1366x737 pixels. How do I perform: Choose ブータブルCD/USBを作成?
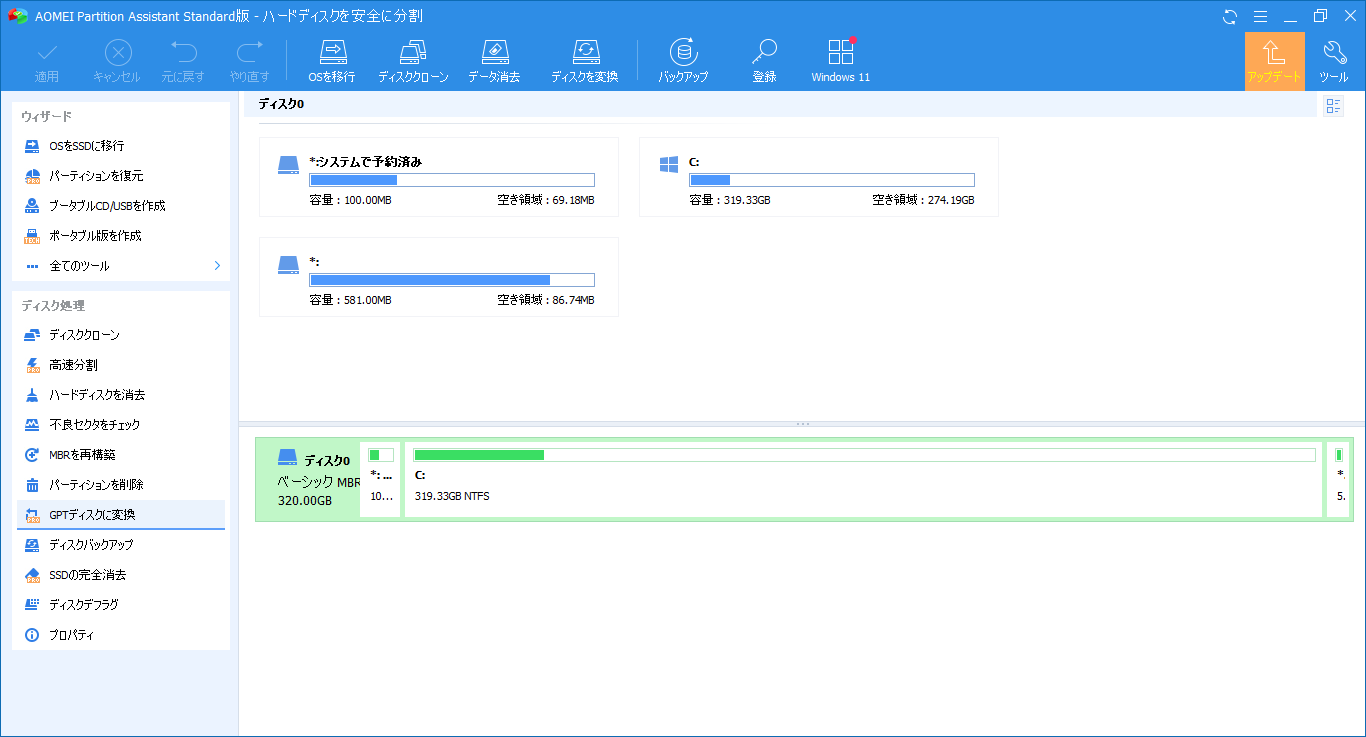pos(121,206)
